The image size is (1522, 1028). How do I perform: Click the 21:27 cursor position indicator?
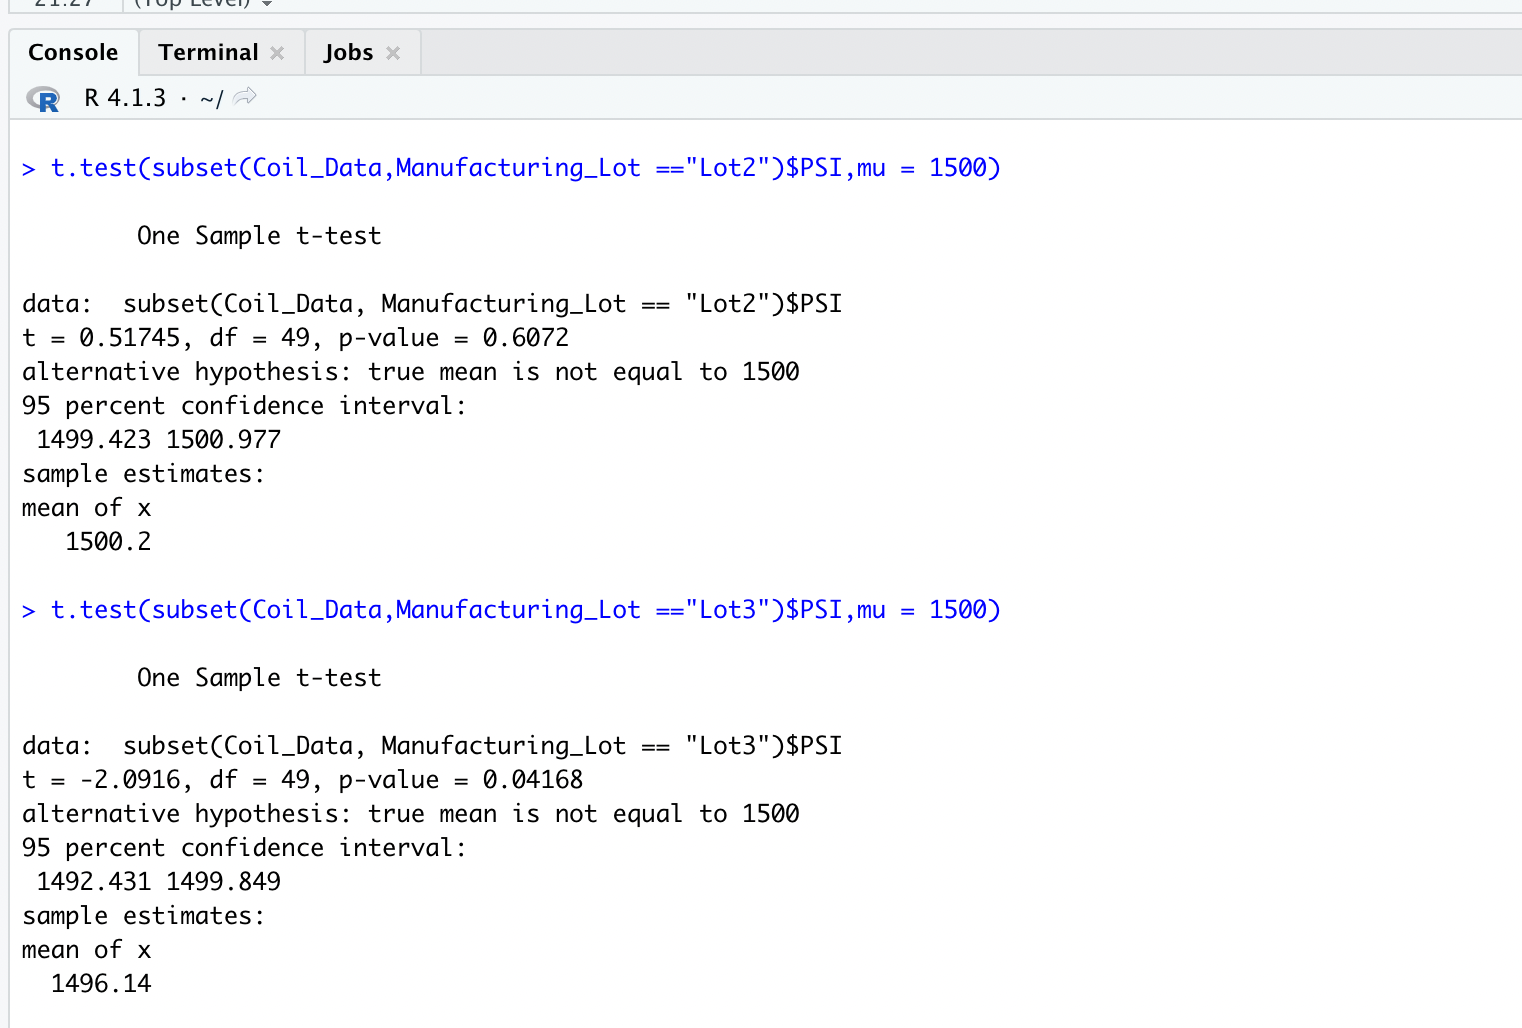pos(62,3)
